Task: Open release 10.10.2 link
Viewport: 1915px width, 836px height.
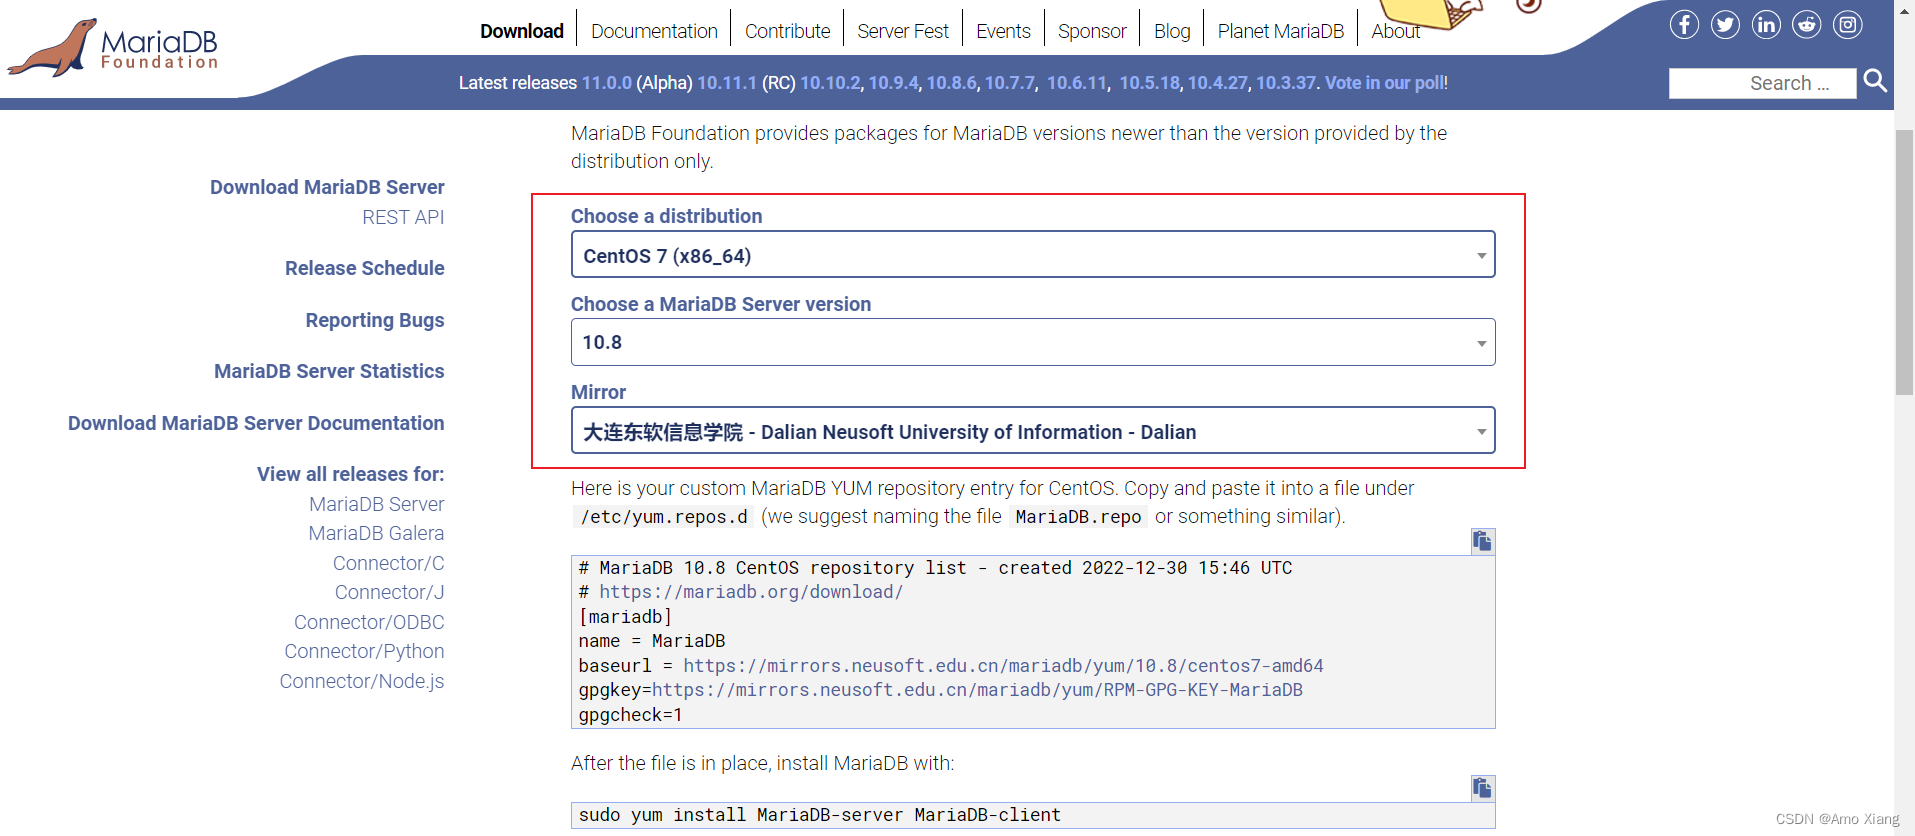Action: pos(830,83)
